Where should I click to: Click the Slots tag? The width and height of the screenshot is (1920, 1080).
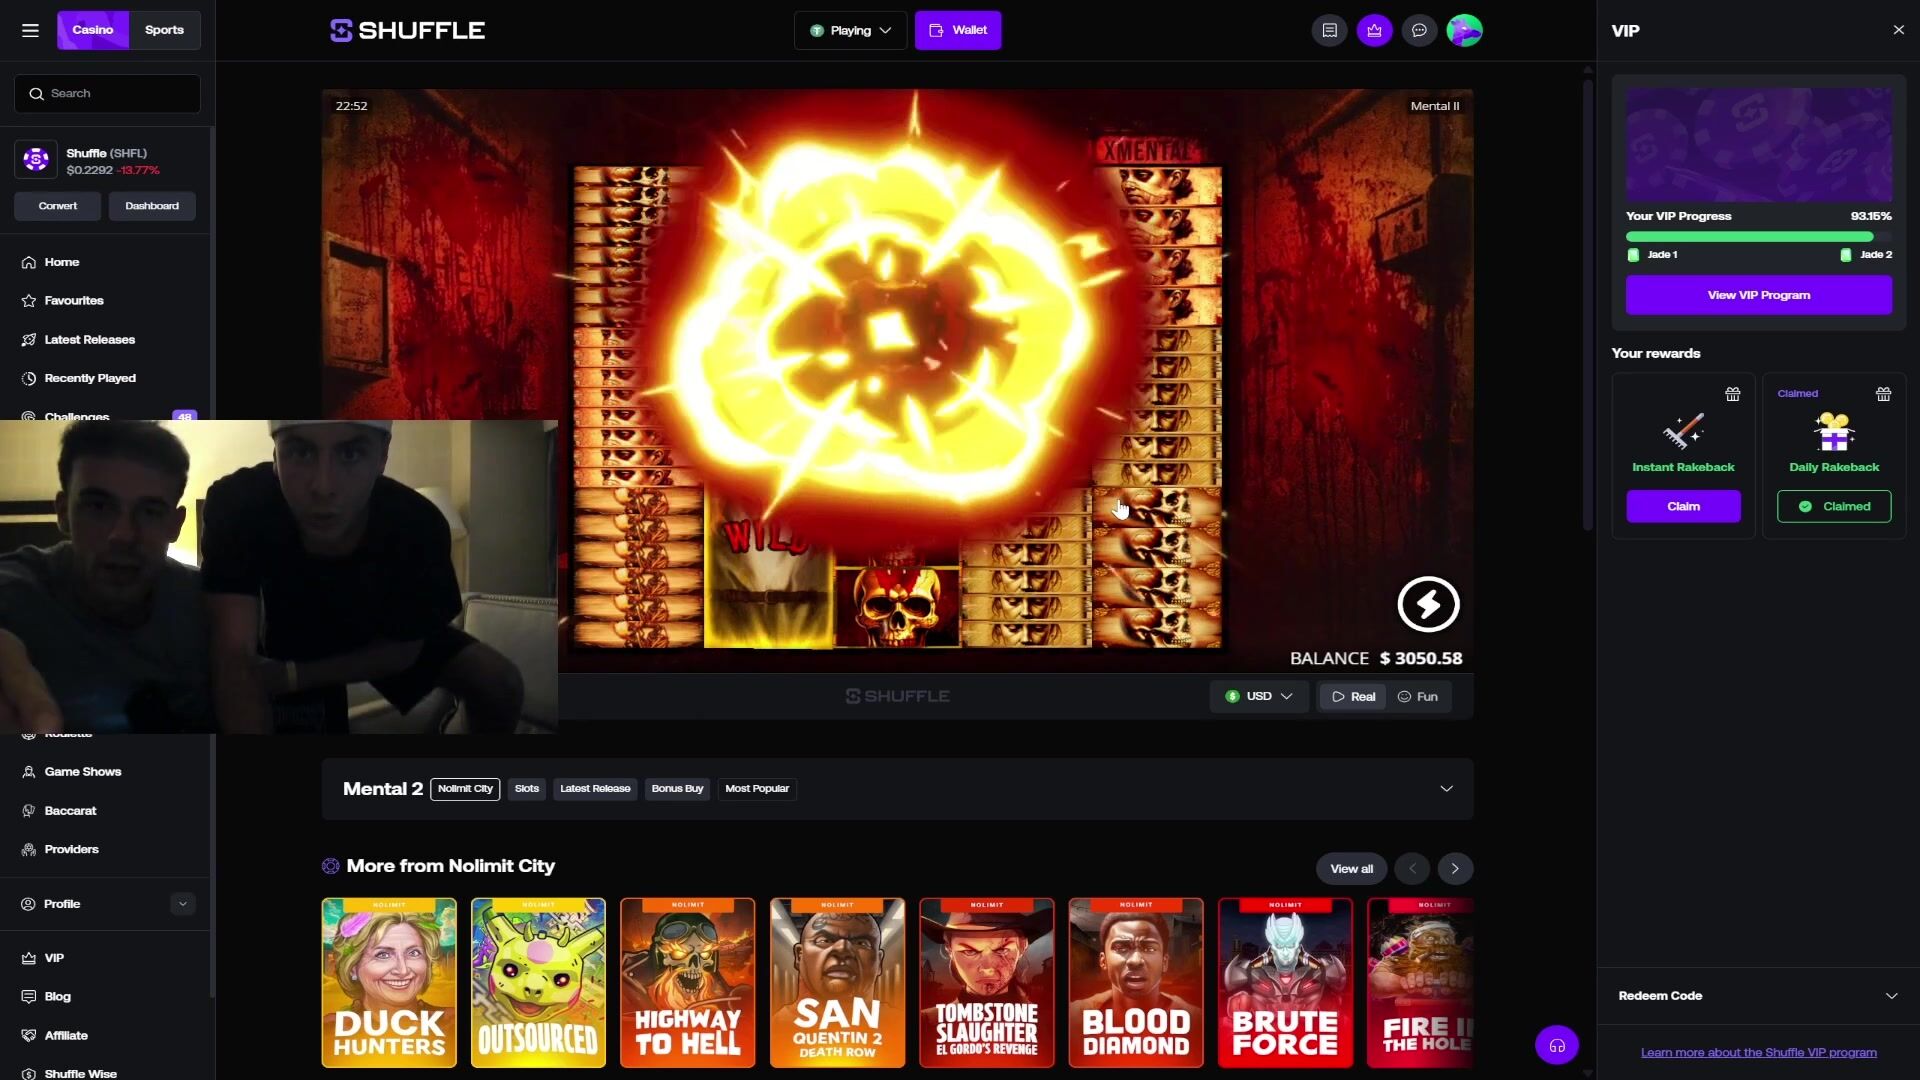click(x=526, y=789)
